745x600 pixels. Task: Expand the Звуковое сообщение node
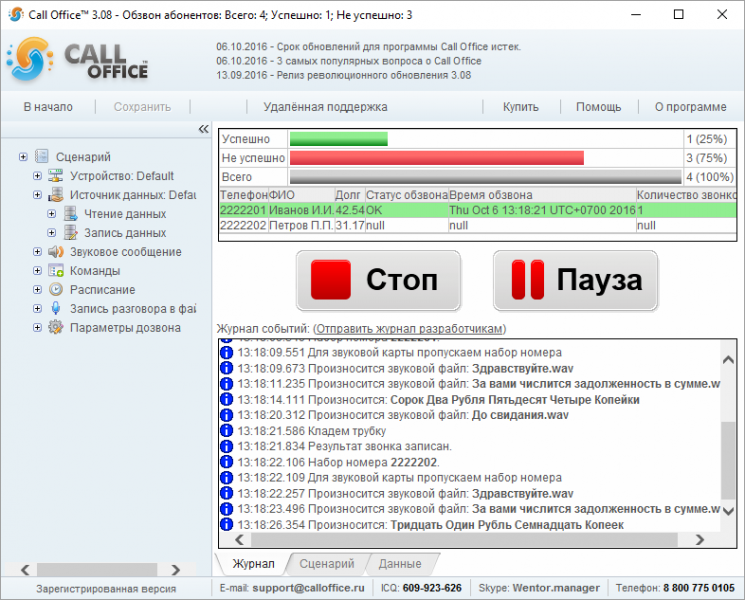tap(37, 252)
